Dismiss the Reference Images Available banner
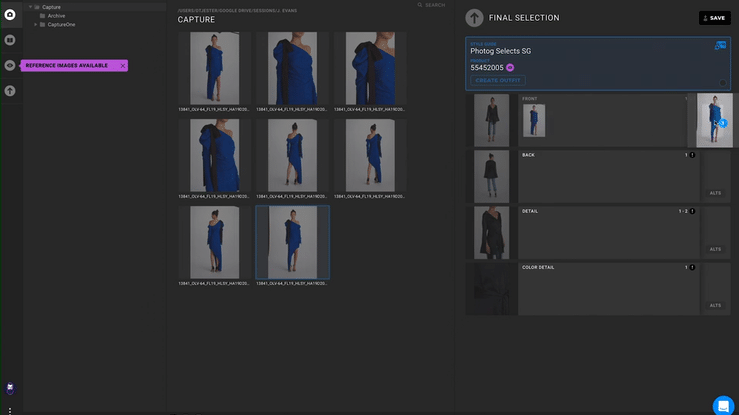Viewport: 739px width, 415px height. (123, 66)
